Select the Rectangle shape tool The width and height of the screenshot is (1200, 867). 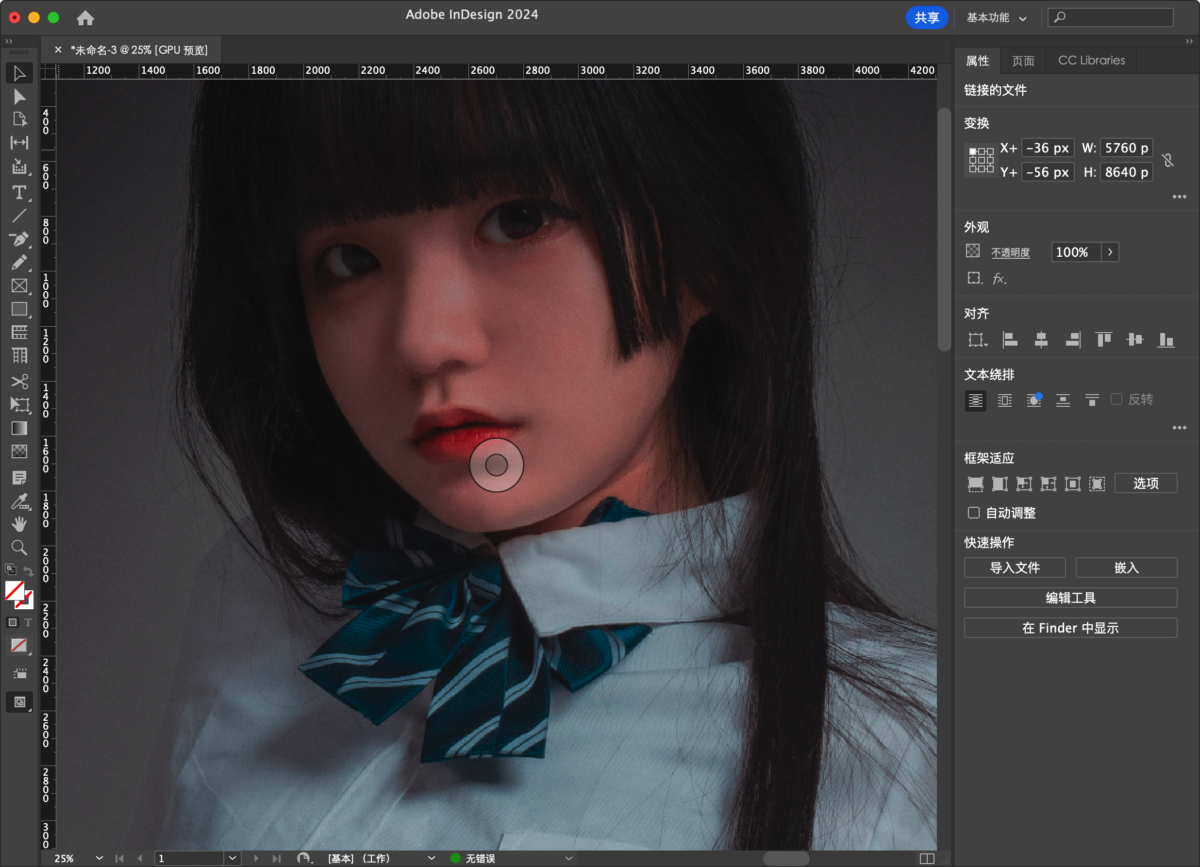pyautogui.click(x=19, y=309)
